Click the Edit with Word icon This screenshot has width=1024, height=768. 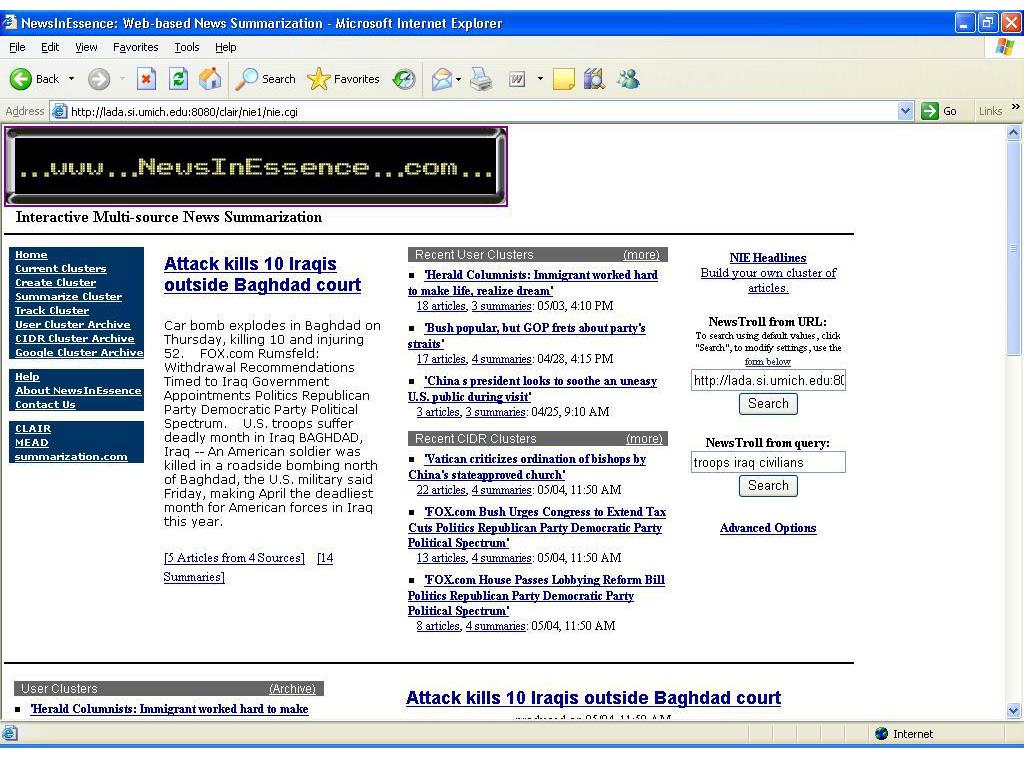(x=517, y=79)
